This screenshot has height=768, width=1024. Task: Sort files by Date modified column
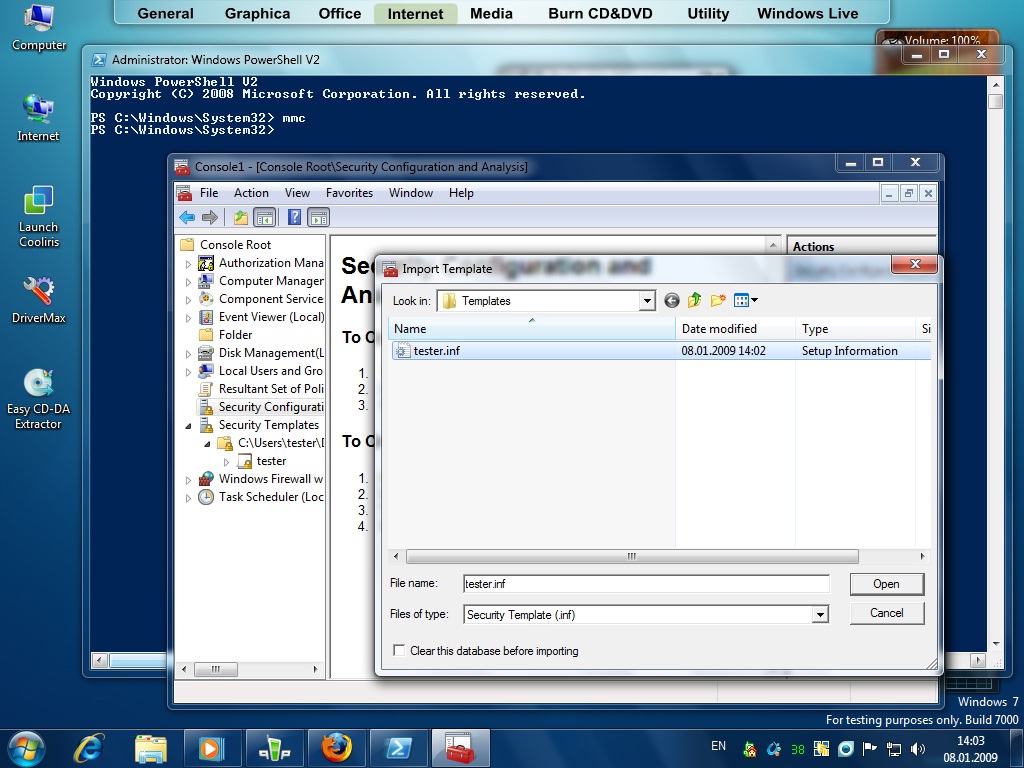[735, 328]
